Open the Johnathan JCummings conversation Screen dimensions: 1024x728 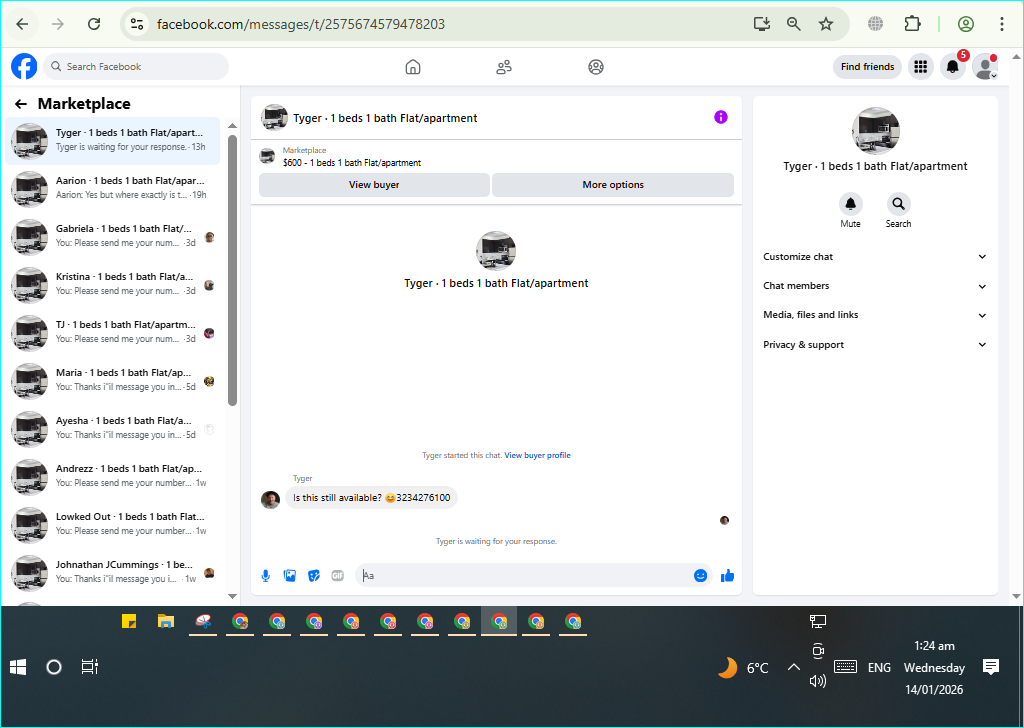coord(112,572)
